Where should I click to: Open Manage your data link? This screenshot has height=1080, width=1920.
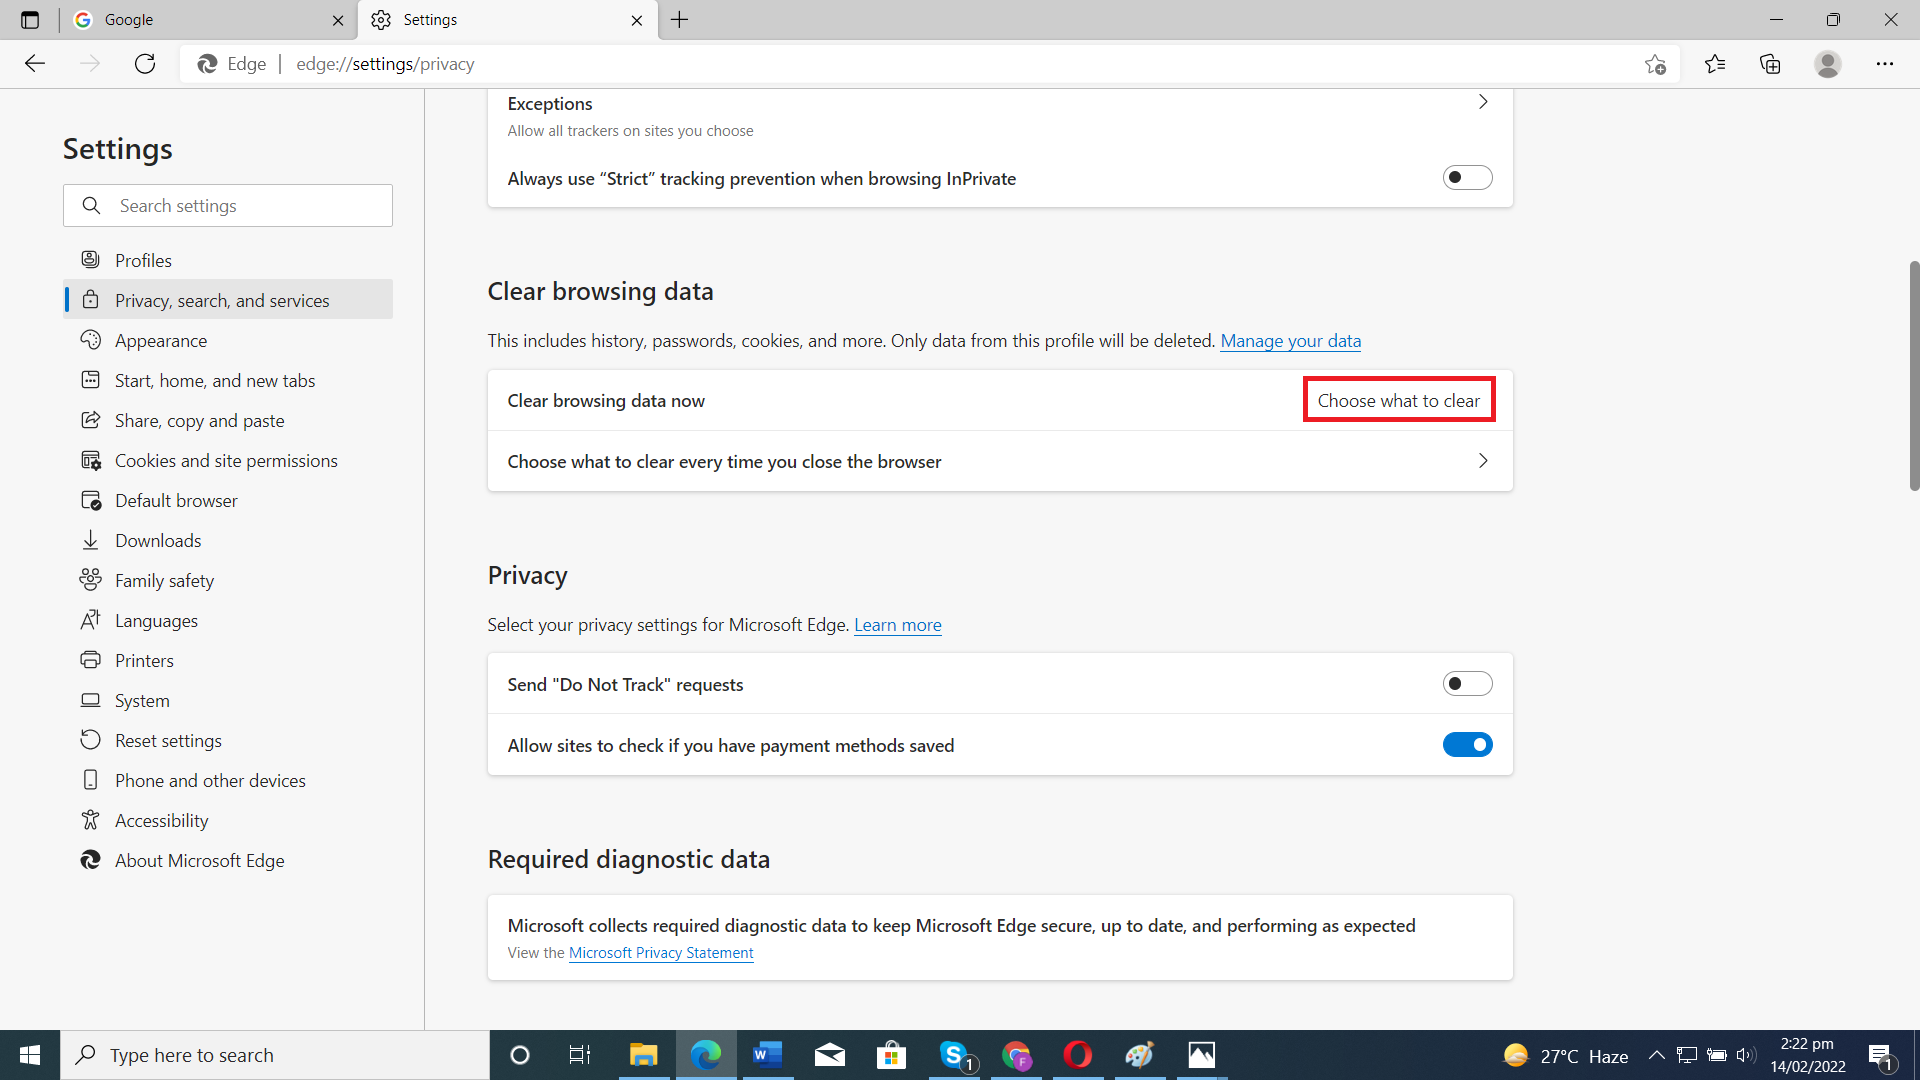(1291, 340)
